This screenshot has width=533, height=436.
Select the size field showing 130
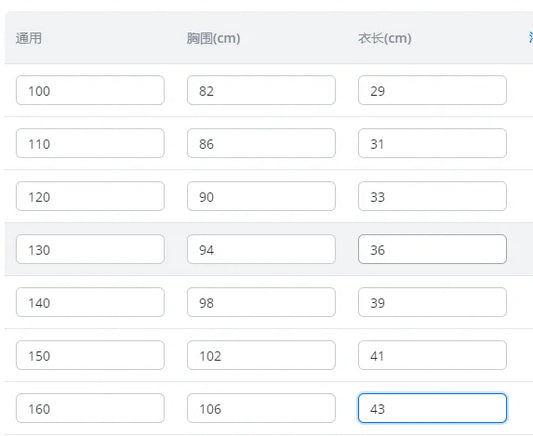click(x=90, y=249)
